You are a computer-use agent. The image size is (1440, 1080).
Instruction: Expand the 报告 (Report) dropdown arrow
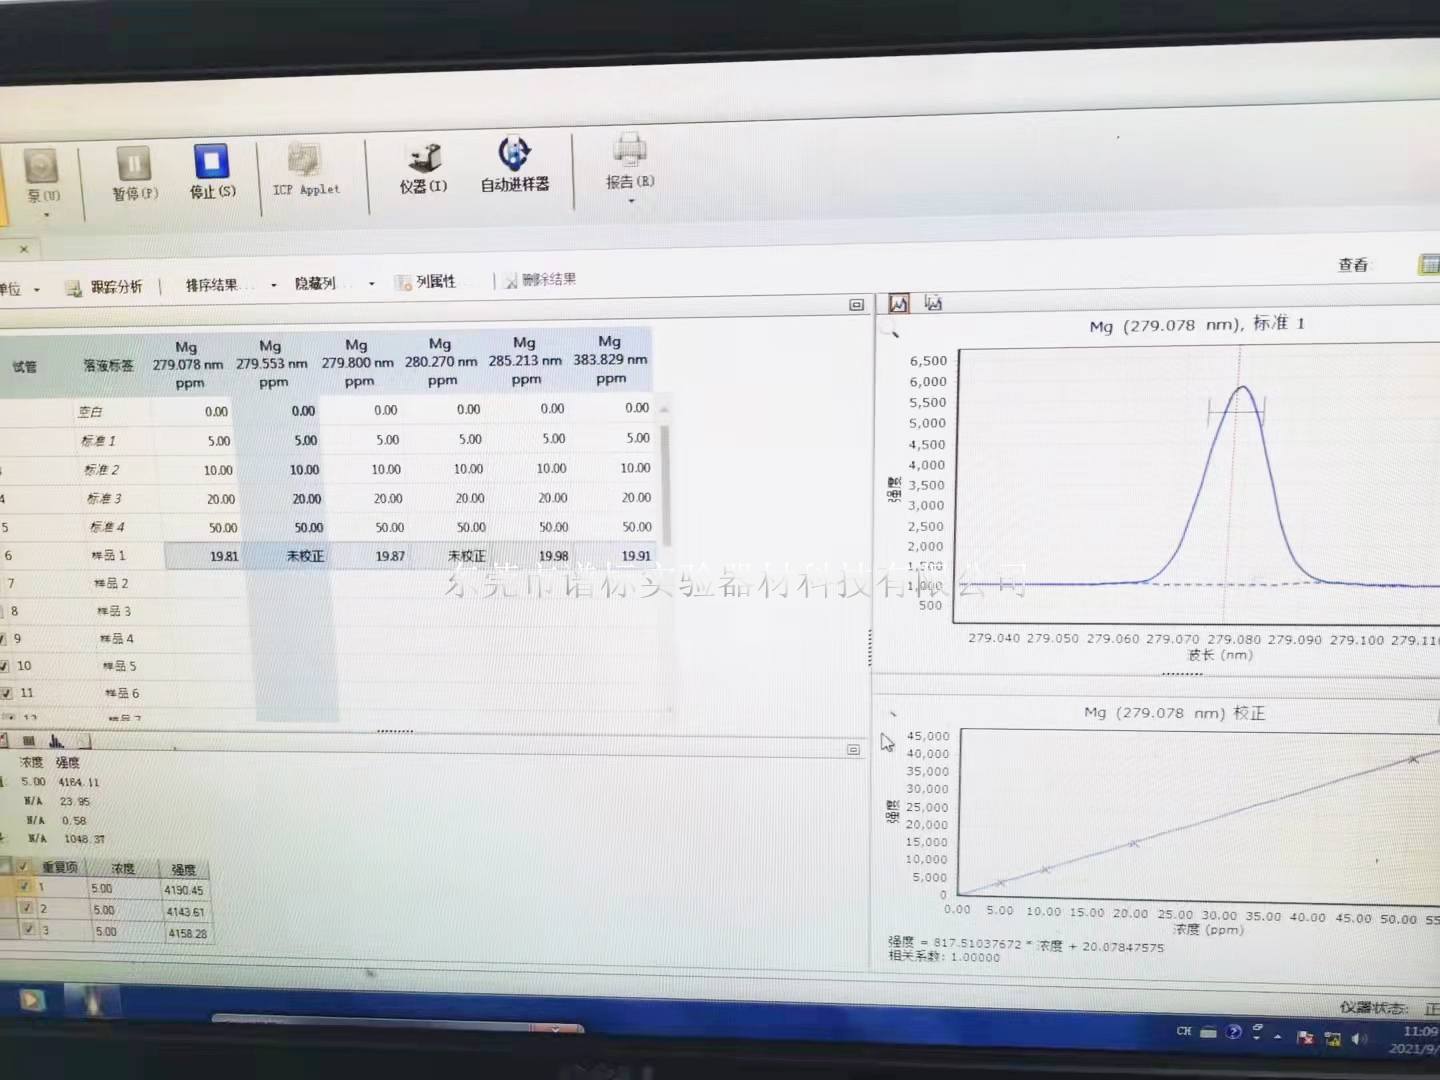631,201
